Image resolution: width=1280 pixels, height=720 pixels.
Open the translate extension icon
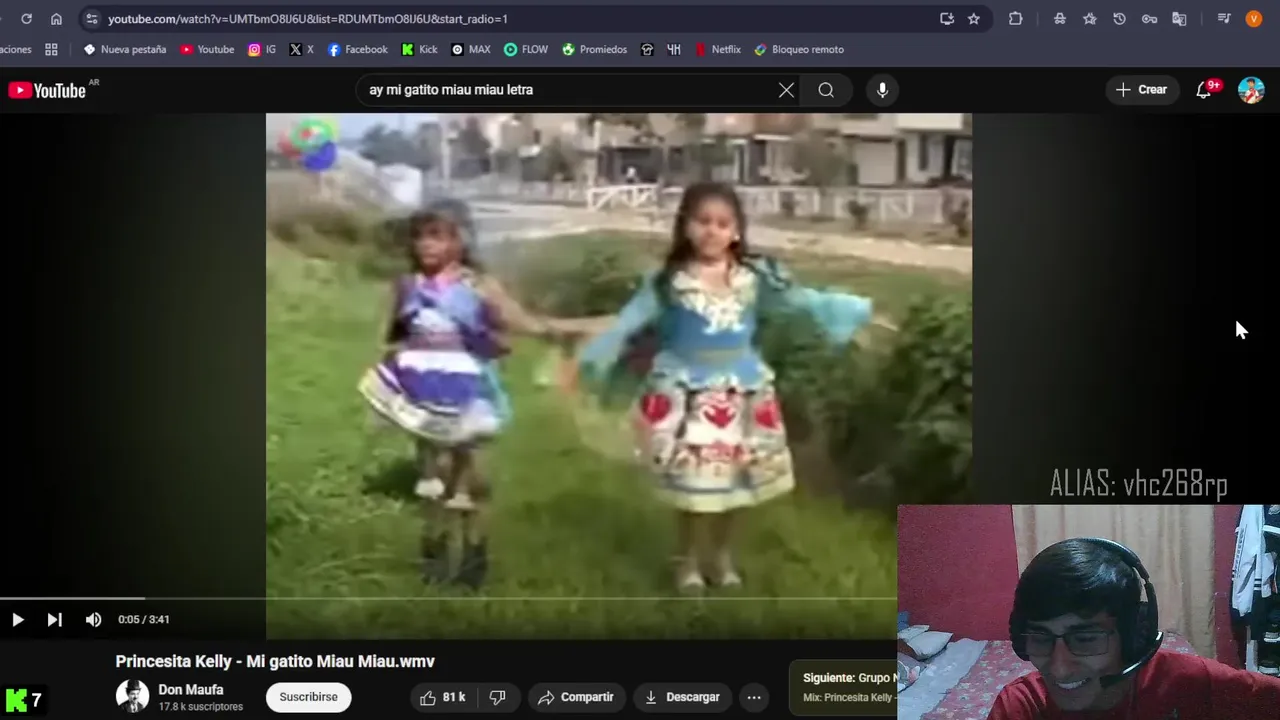pyautogui.click(x=1179, y=19)
